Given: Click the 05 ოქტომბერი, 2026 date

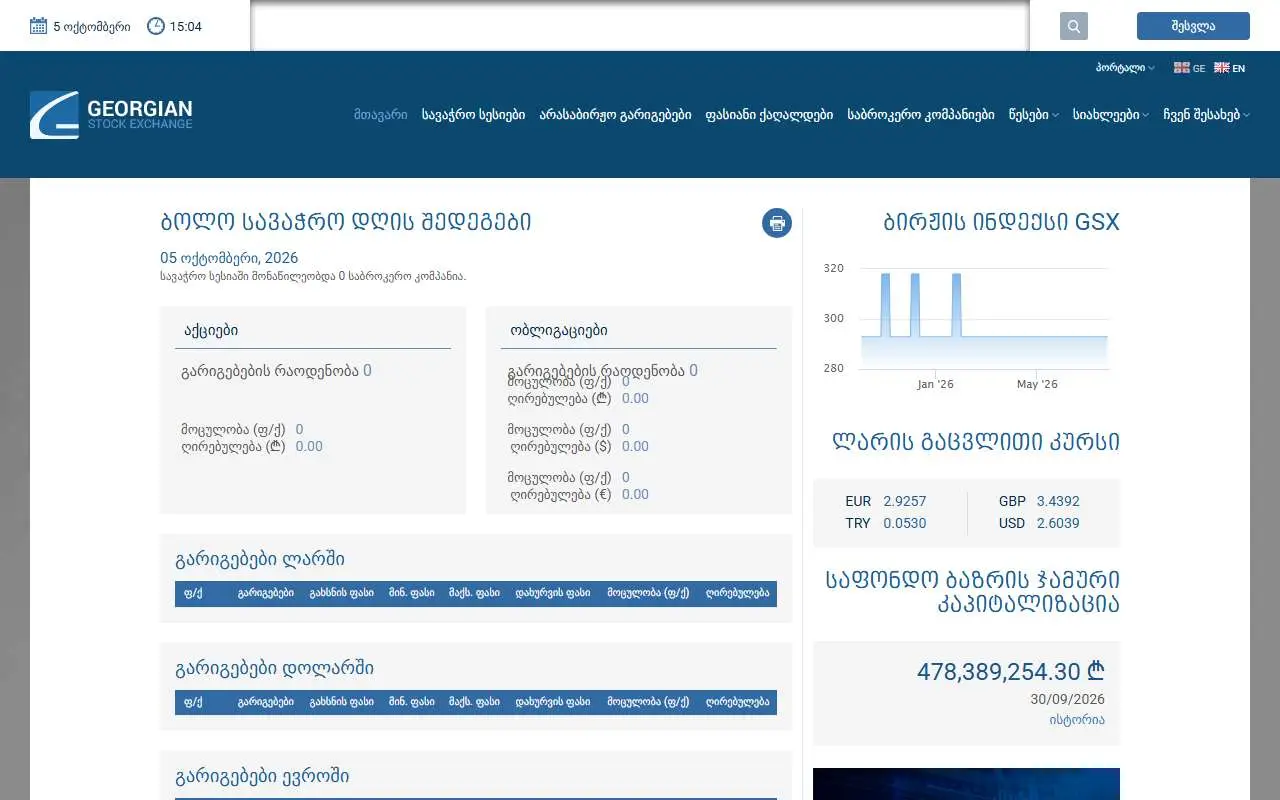Looking at the screenshot, I should point(229,258).
